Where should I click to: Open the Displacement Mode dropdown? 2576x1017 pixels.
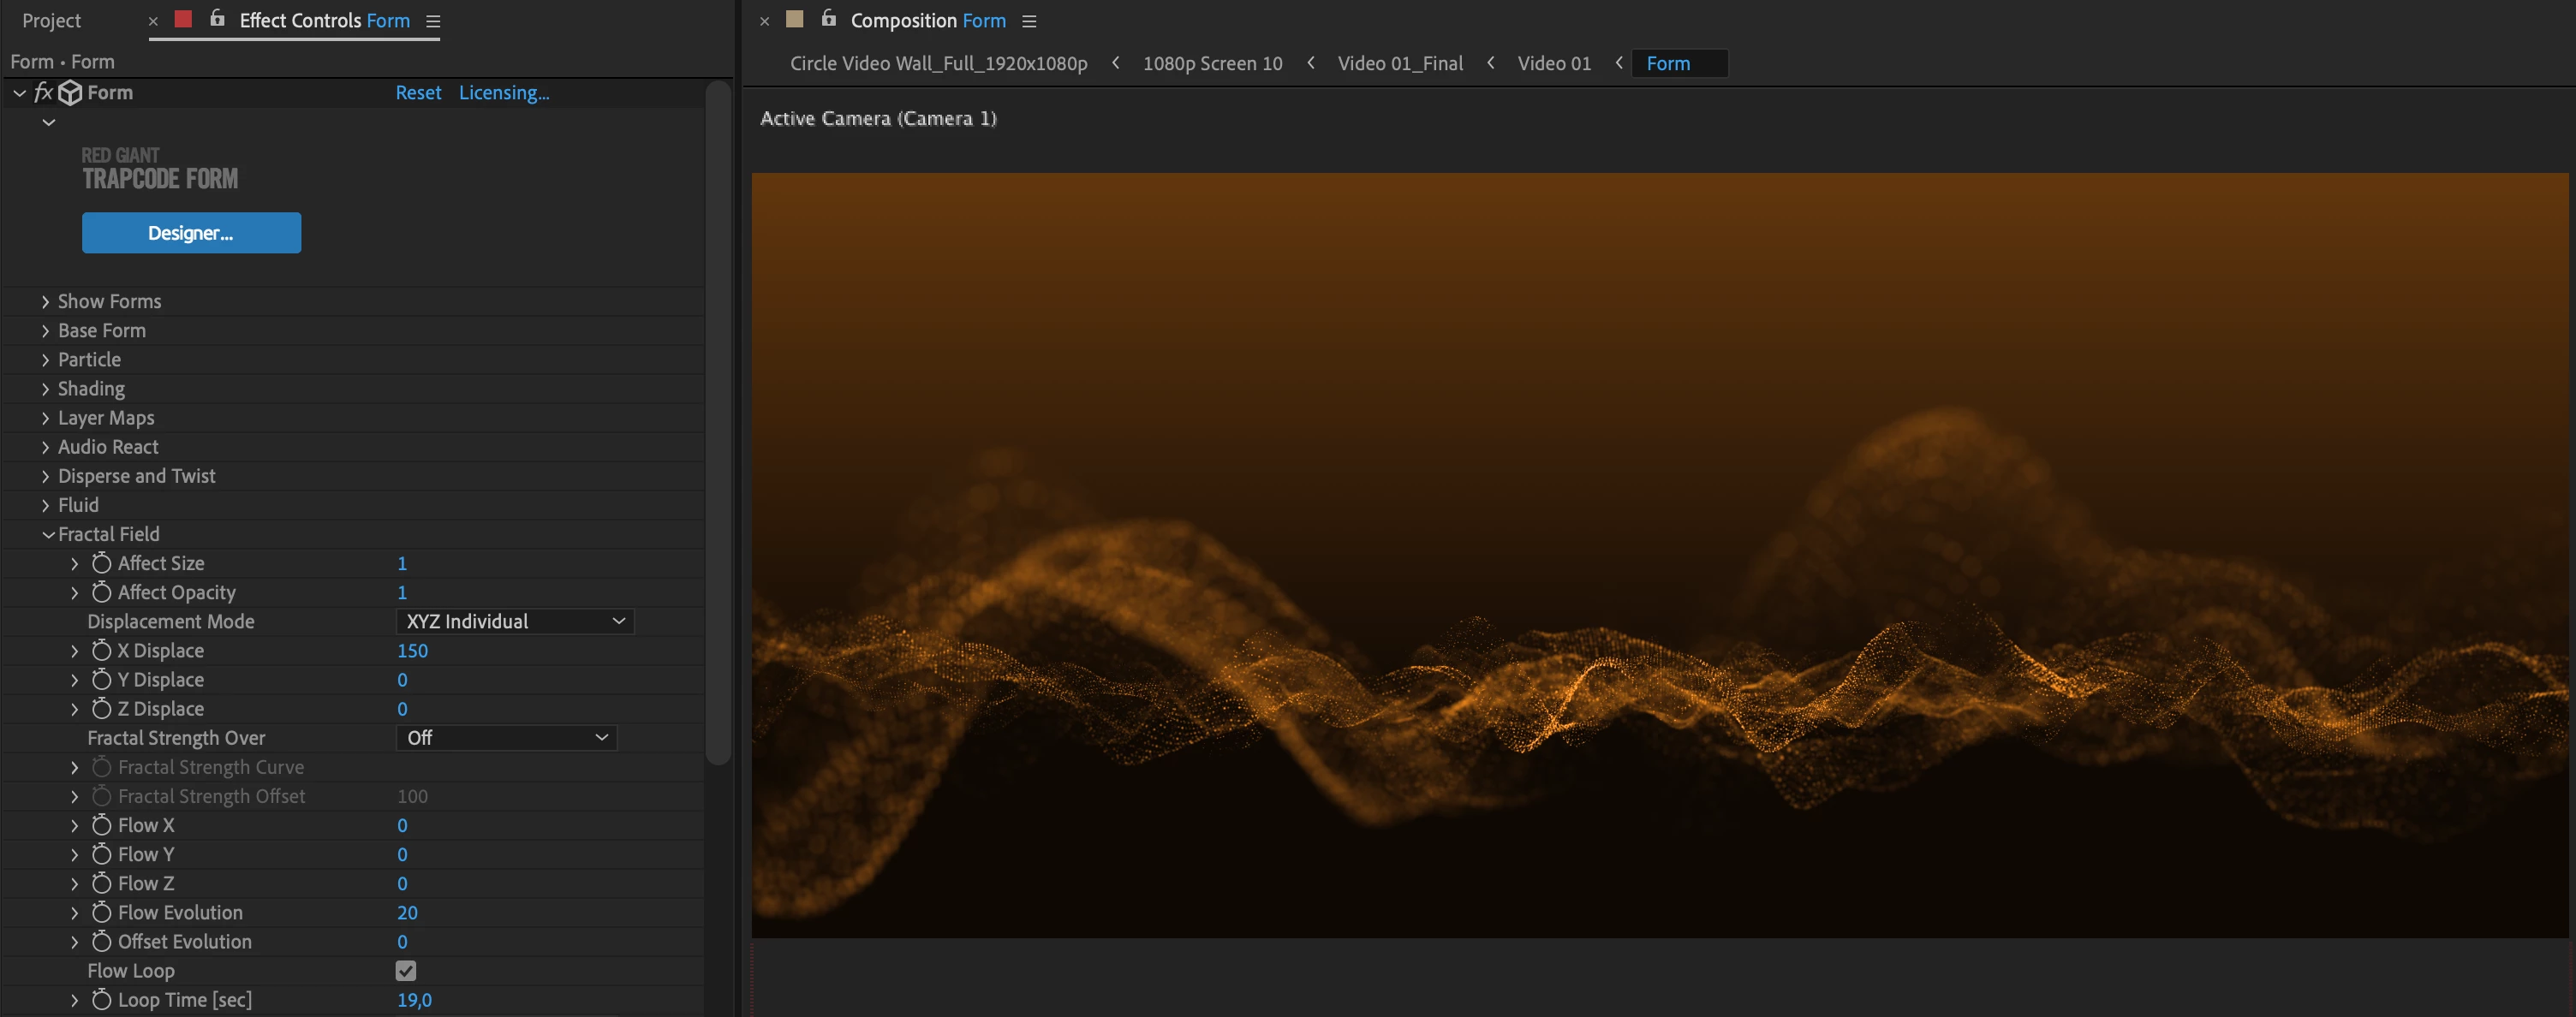515,622
